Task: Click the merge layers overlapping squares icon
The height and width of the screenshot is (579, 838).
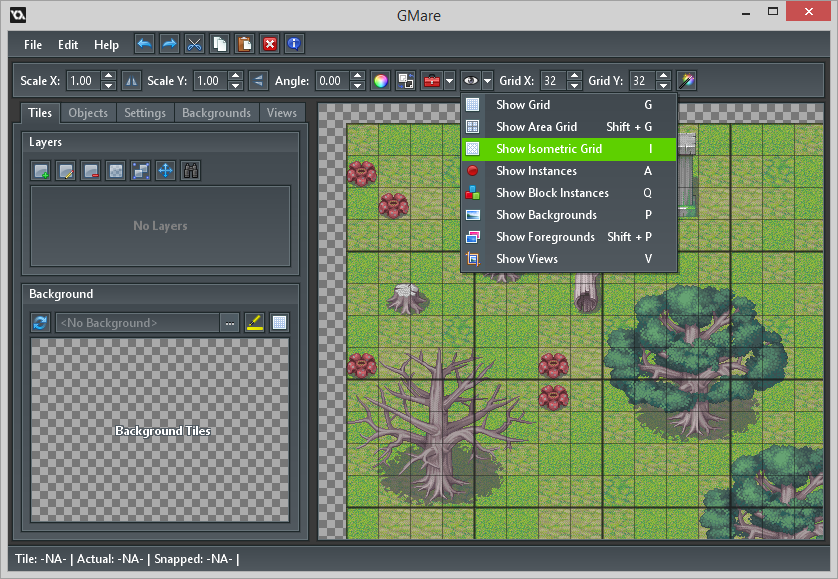Action: coord(141,171)
